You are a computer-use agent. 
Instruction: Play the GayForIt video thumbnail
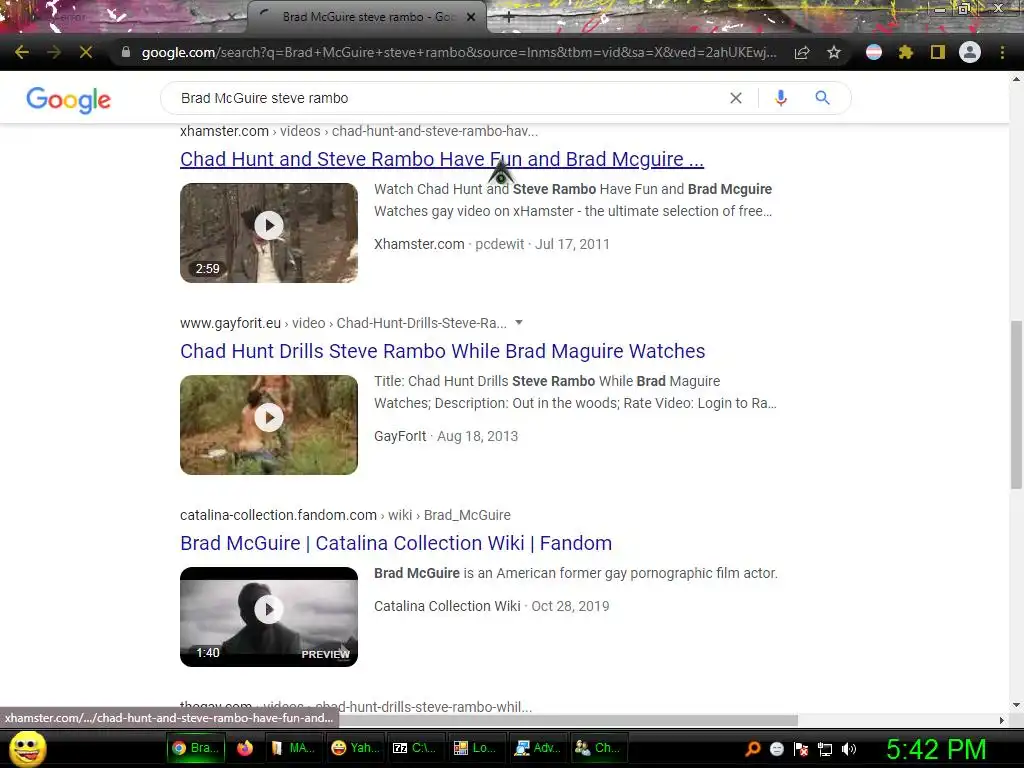[269, 425]
